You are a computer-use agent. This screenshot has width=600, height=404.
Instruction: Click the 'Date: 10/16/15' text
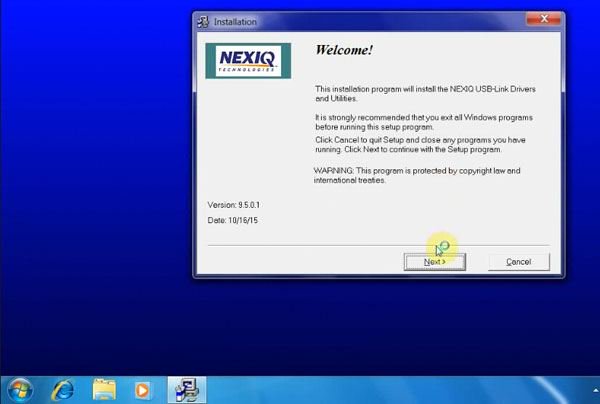coord(232,220)
